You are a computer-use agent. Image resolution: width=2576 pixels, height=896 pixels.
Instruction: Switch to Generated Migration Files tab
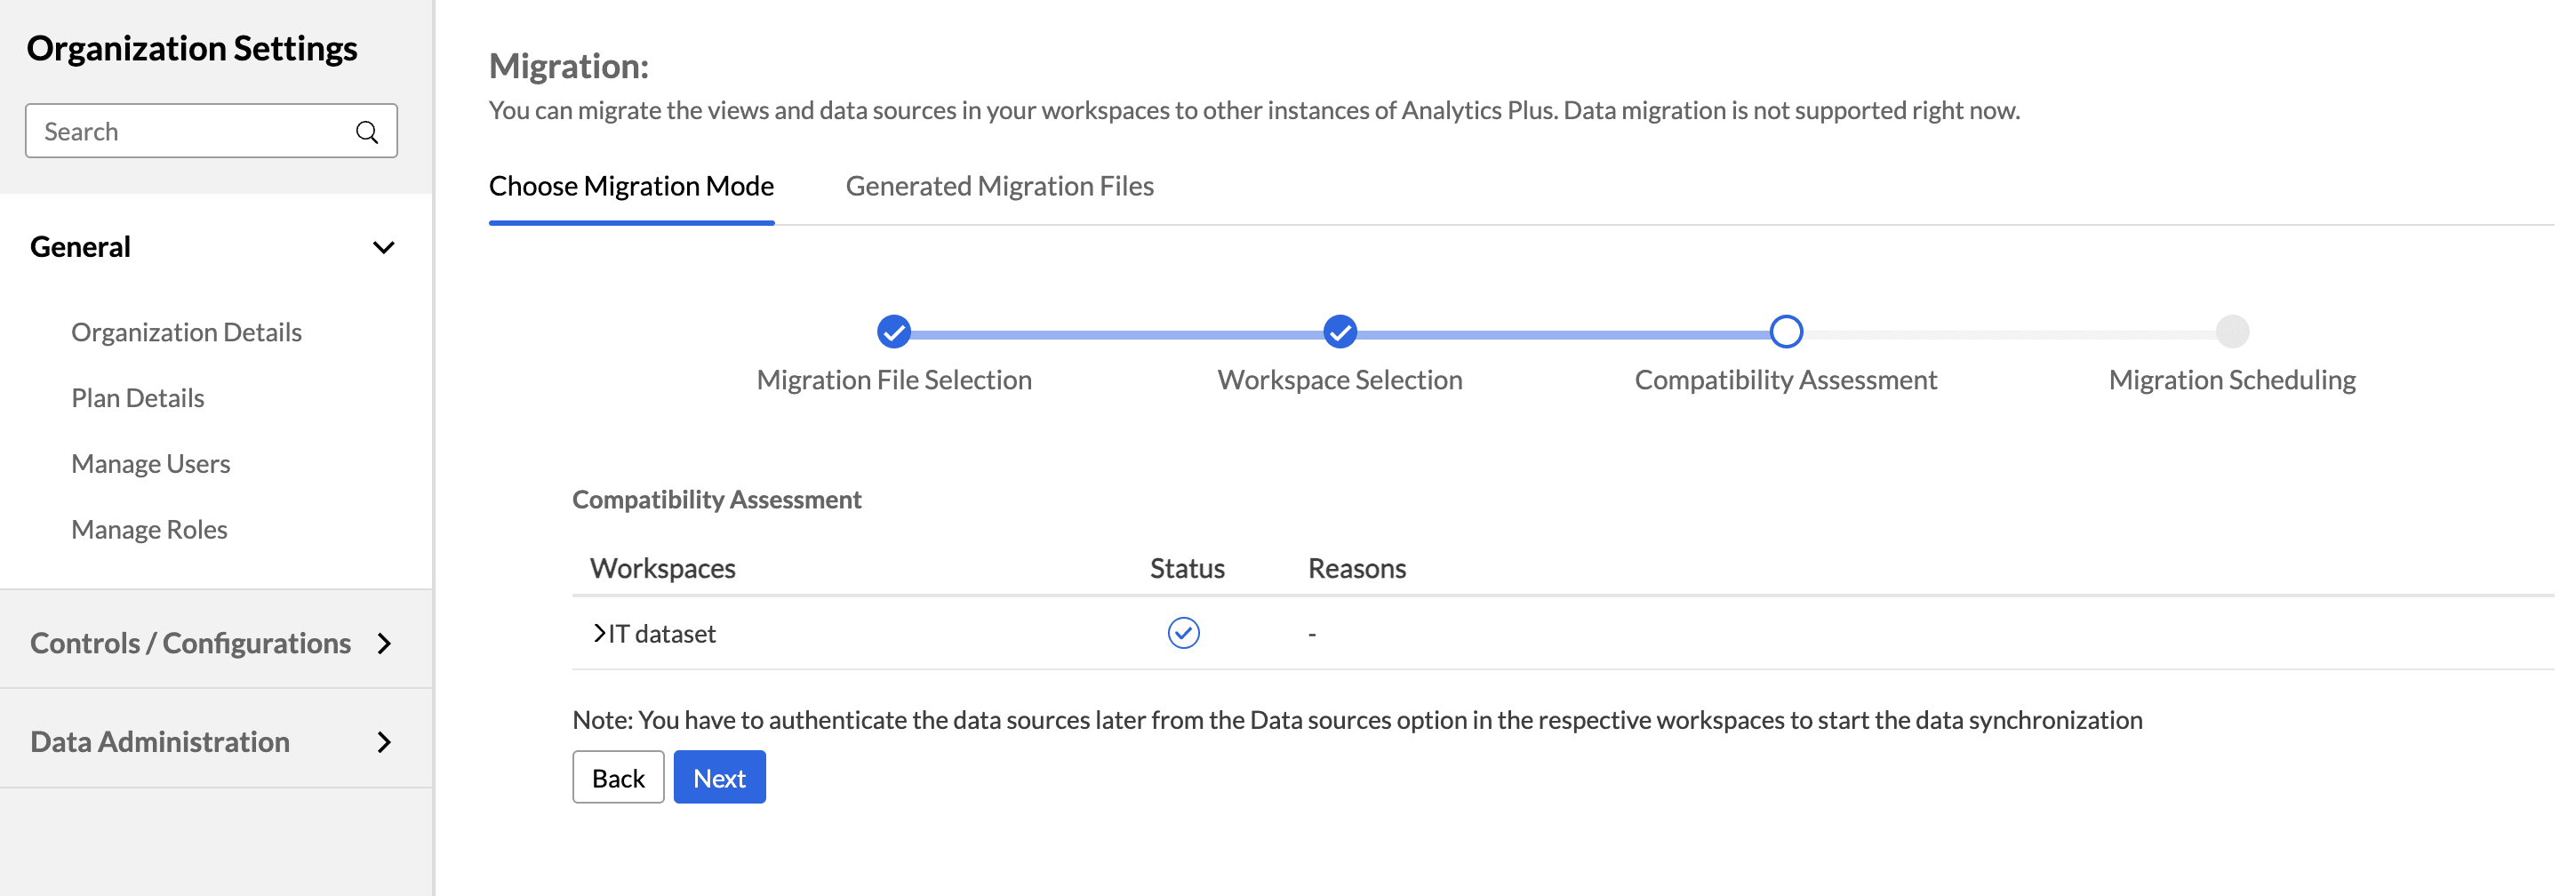(999, 186)
